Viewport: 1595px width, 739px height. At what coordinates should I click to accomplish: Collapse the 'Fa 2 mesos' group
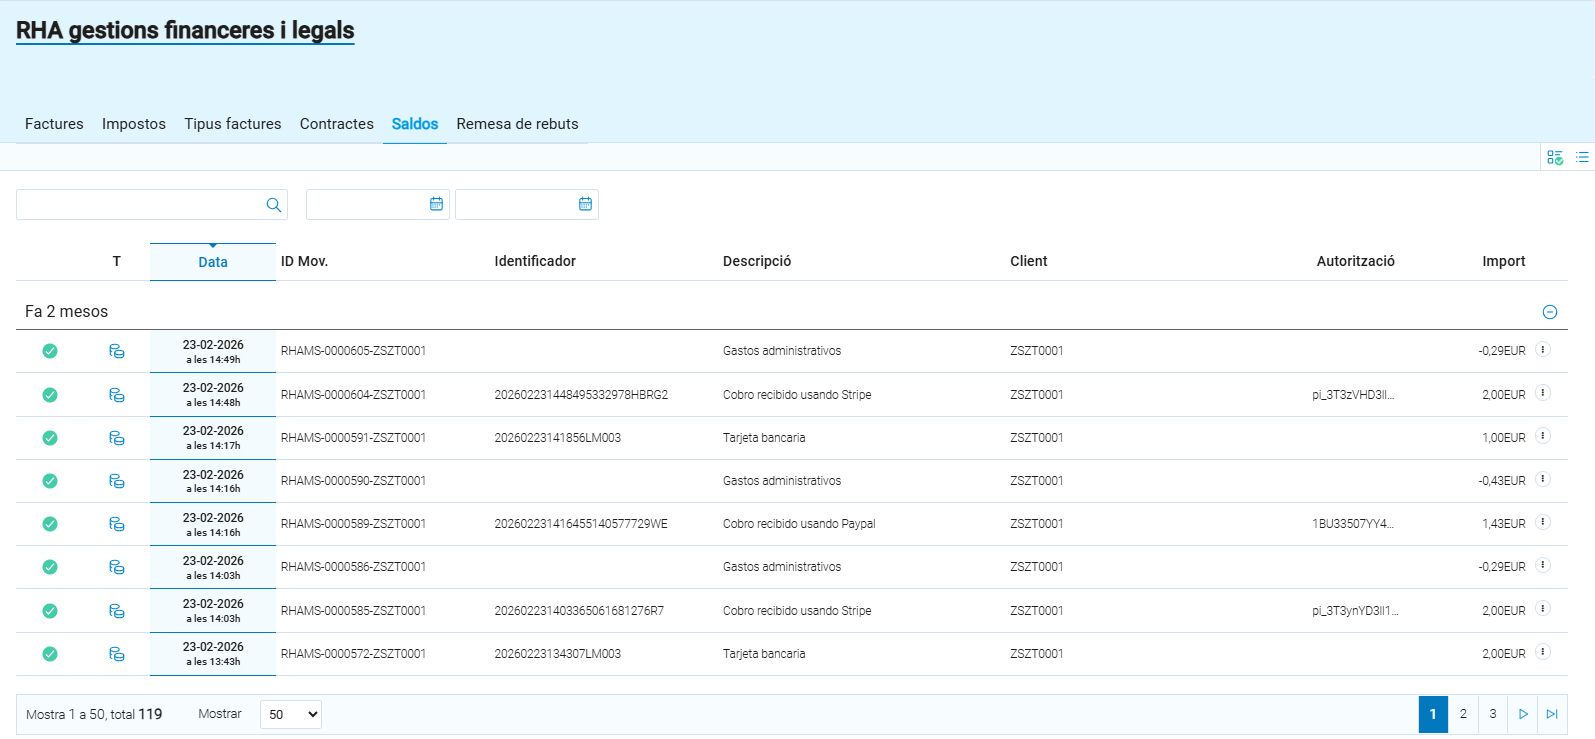pos(1549,312)
